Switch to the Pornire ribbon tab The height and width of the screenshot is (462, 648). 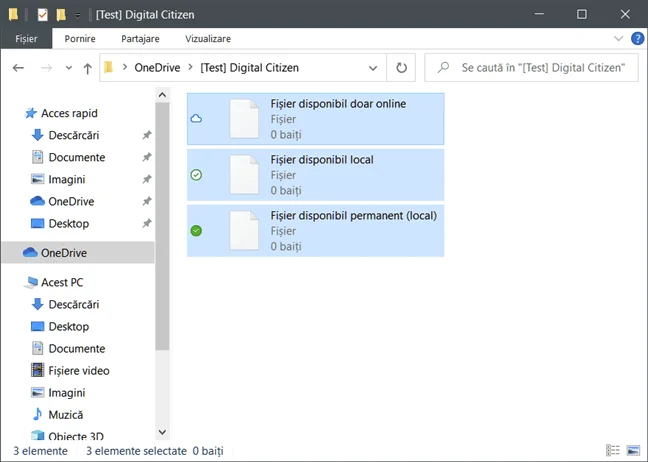(80, 38)
